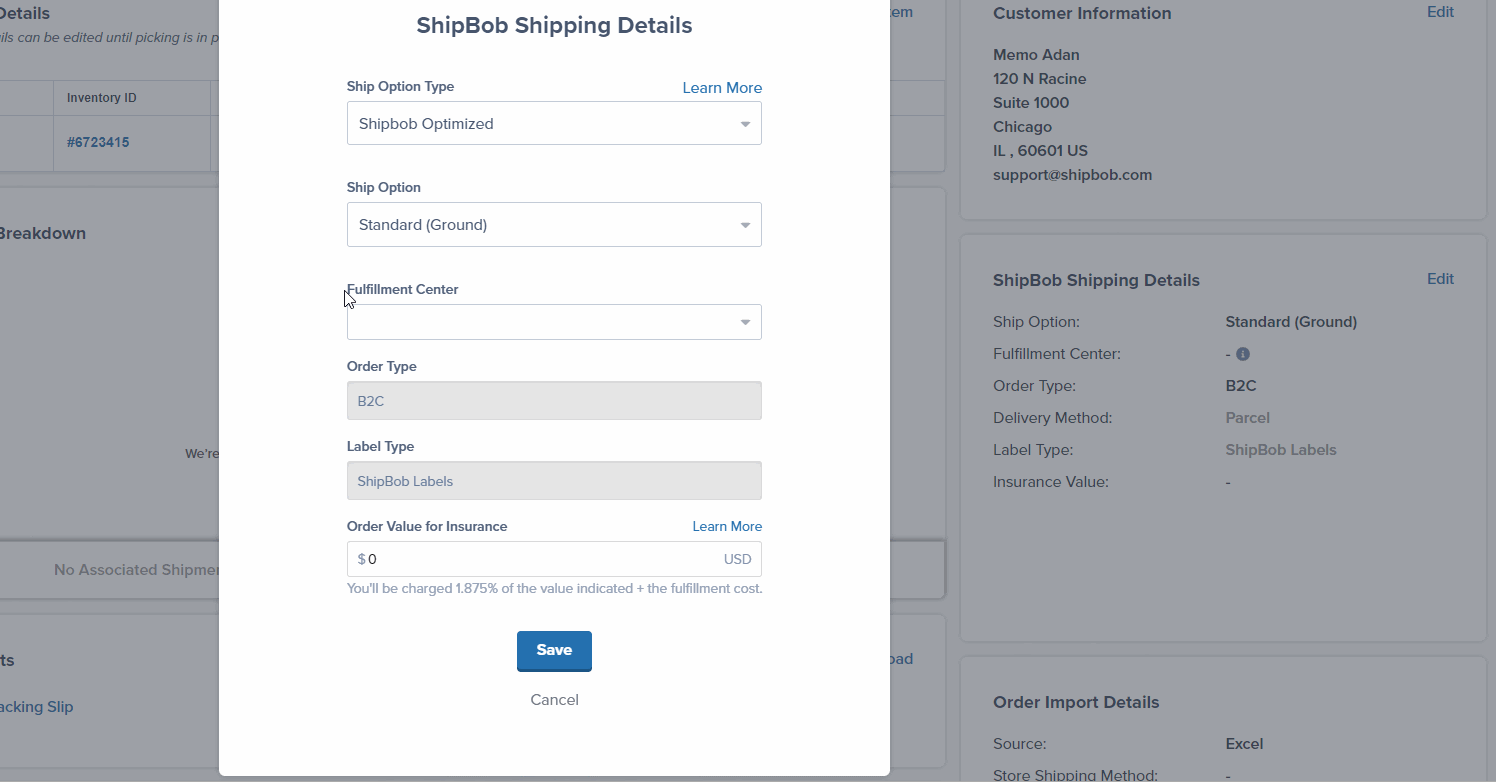Click the Packing Slip link
Screen dimensions: 1496x782
point(36,706)
